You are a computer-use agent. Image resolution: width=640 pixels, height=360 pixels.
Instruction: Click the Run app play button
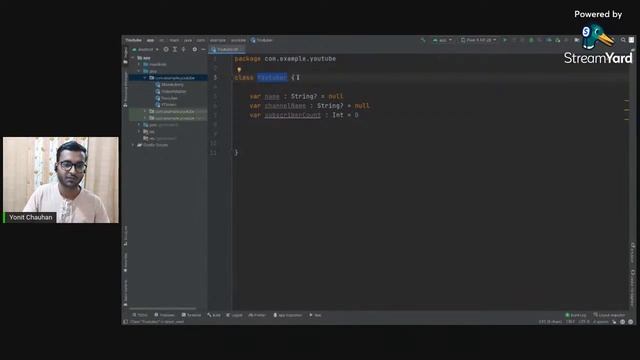505,40
